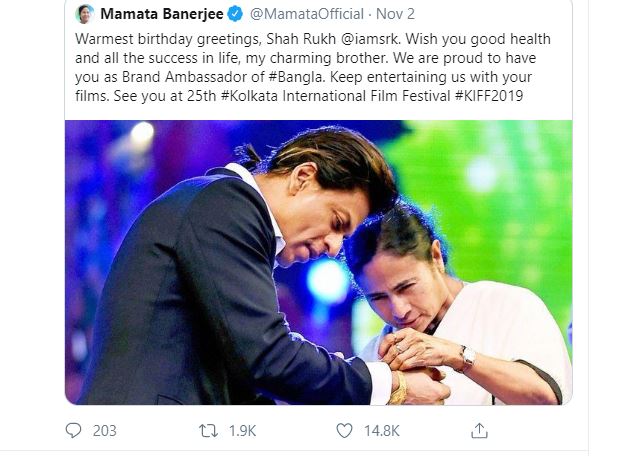The height and width of the screenshot is (456, 619).
Task: Click the 14.8K likes count
Action: point(381,431)
